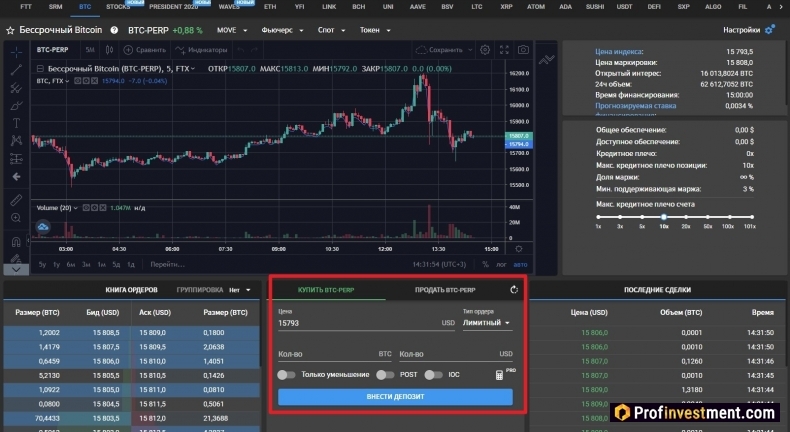
Task: Click the back arrow in chart sidebar
Action: 16,176
